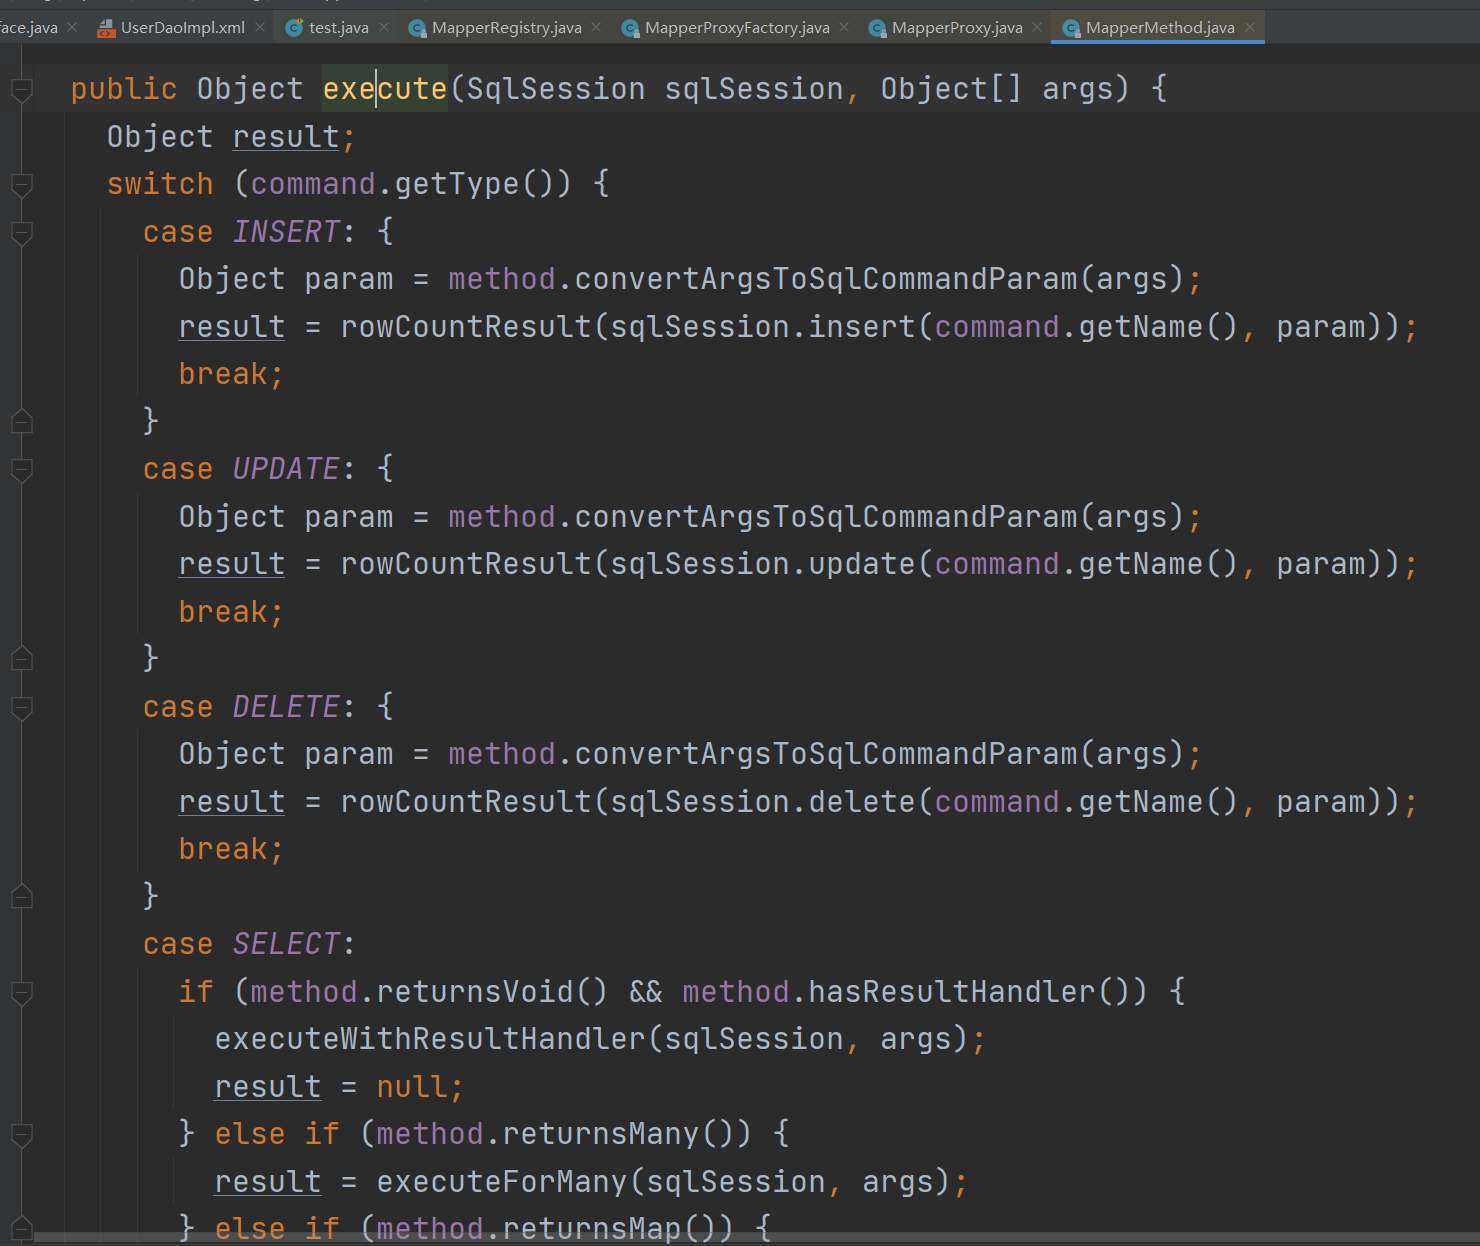The image size is (1480, 1246).
Task: Close the MapperProxy.java tab
Action: pyautogui.click(x=1037, y=27)
